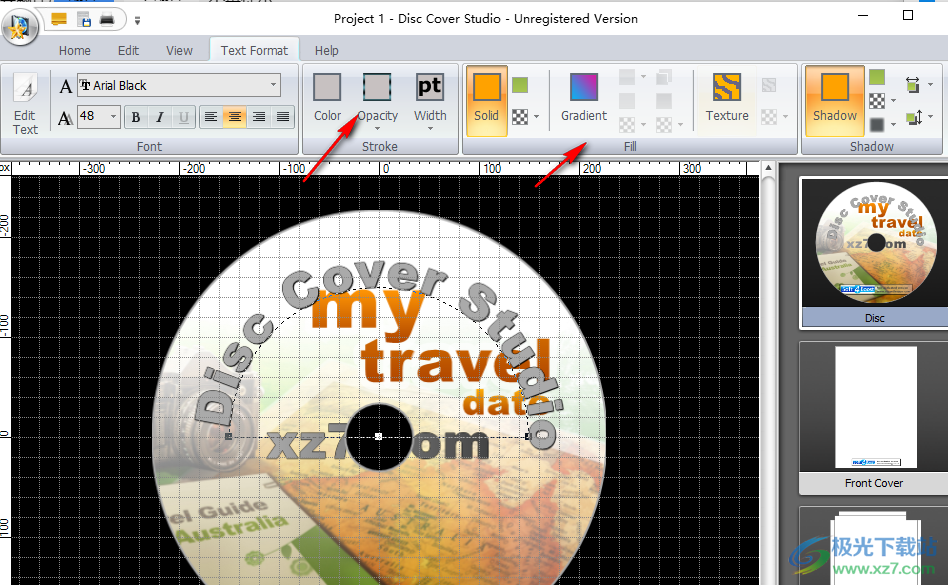Screen dimensions: 948x585
Task: Pick the green shadow color swatch
Action: tap(877, 77)
